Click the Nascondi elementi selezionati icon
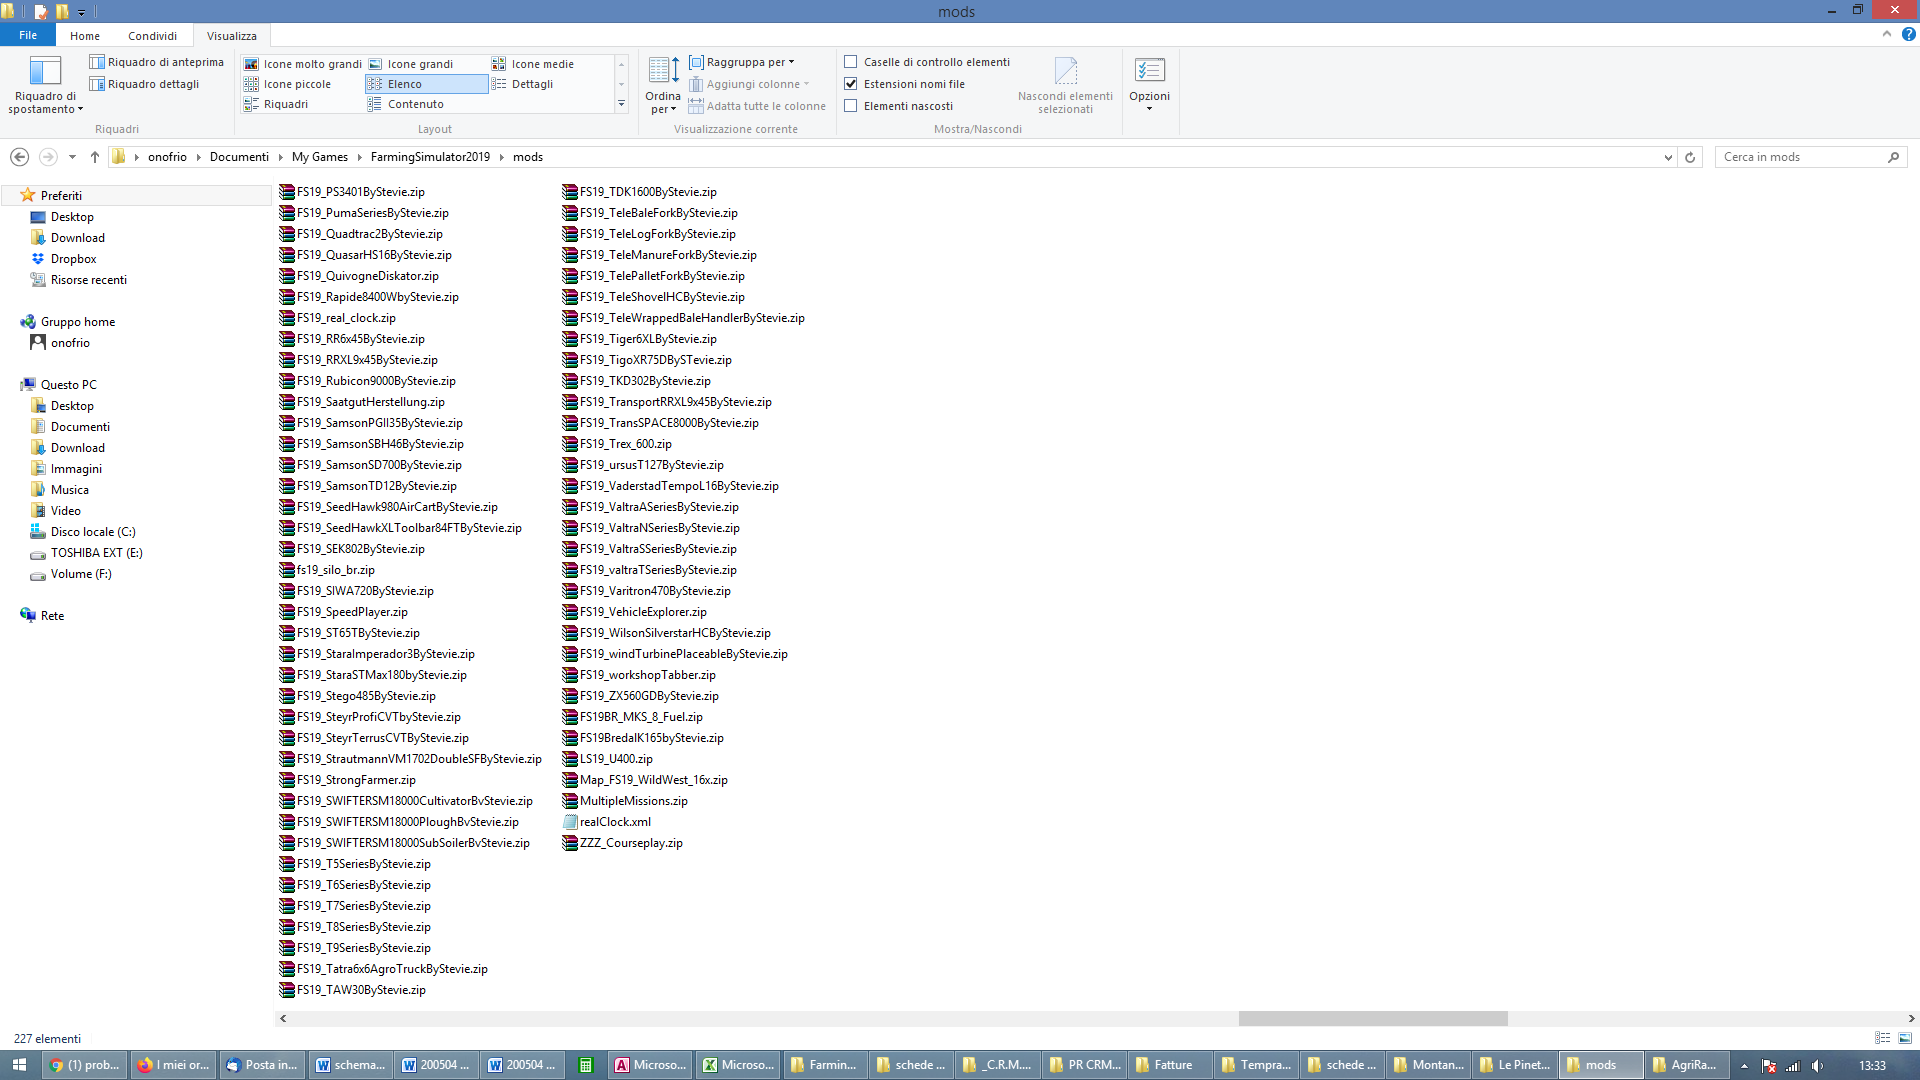The width and height of the screenshot is (1920, 1080). [1066, 72]
